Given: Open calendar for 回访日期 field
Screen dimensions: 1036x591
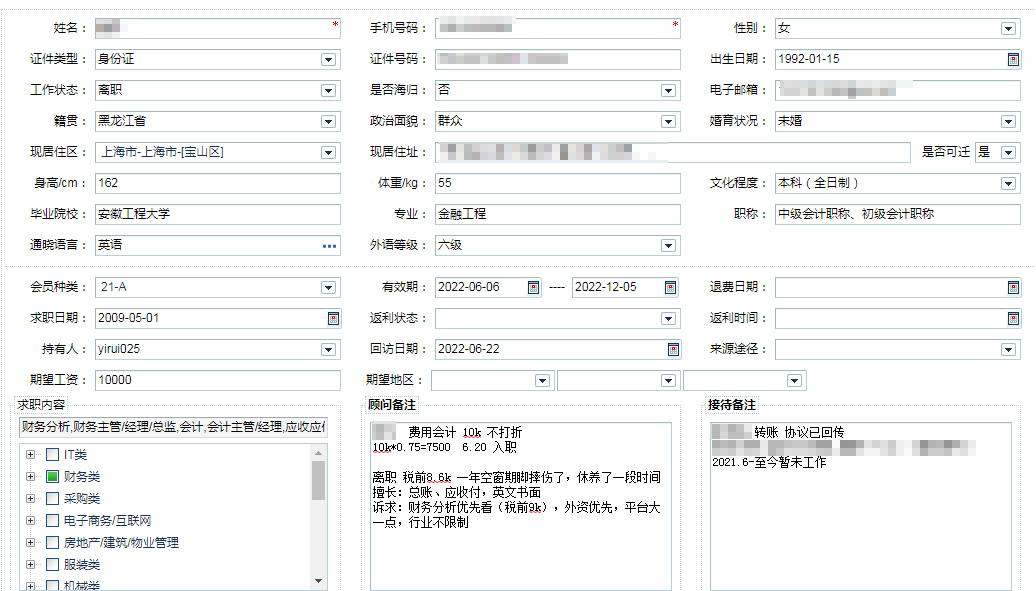Looking at the screenshot, I should point(673,350).
